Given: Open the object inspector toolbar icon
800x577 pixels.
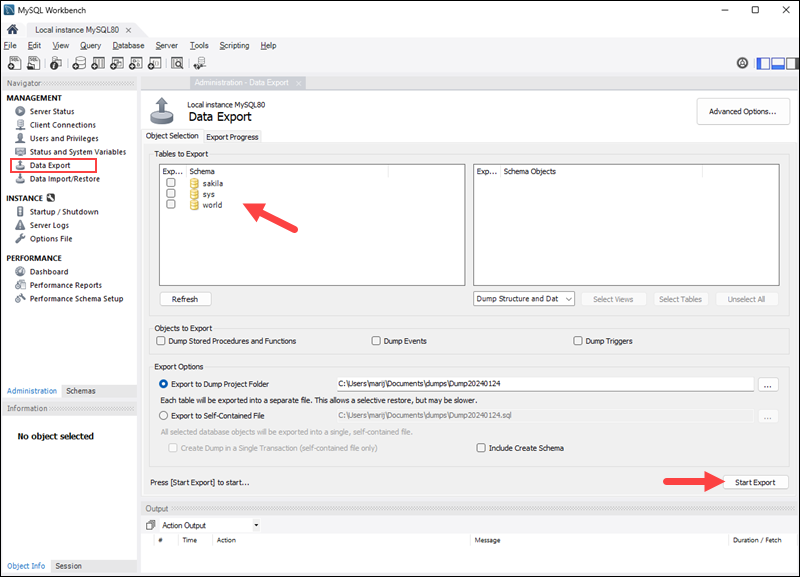Looking at the screenshot, I should coord(56,63).
